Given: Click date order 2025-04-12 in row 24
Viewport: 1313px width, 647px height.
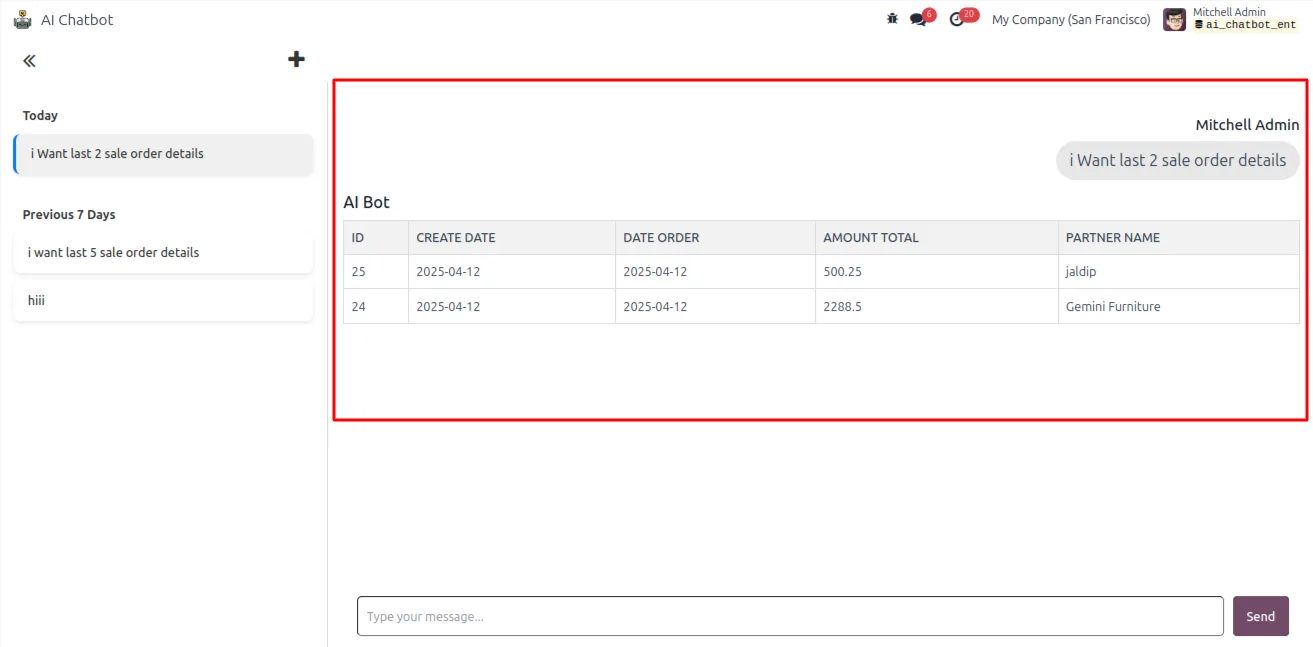Looking at the screenshot, I should click(x=716, y=307).
